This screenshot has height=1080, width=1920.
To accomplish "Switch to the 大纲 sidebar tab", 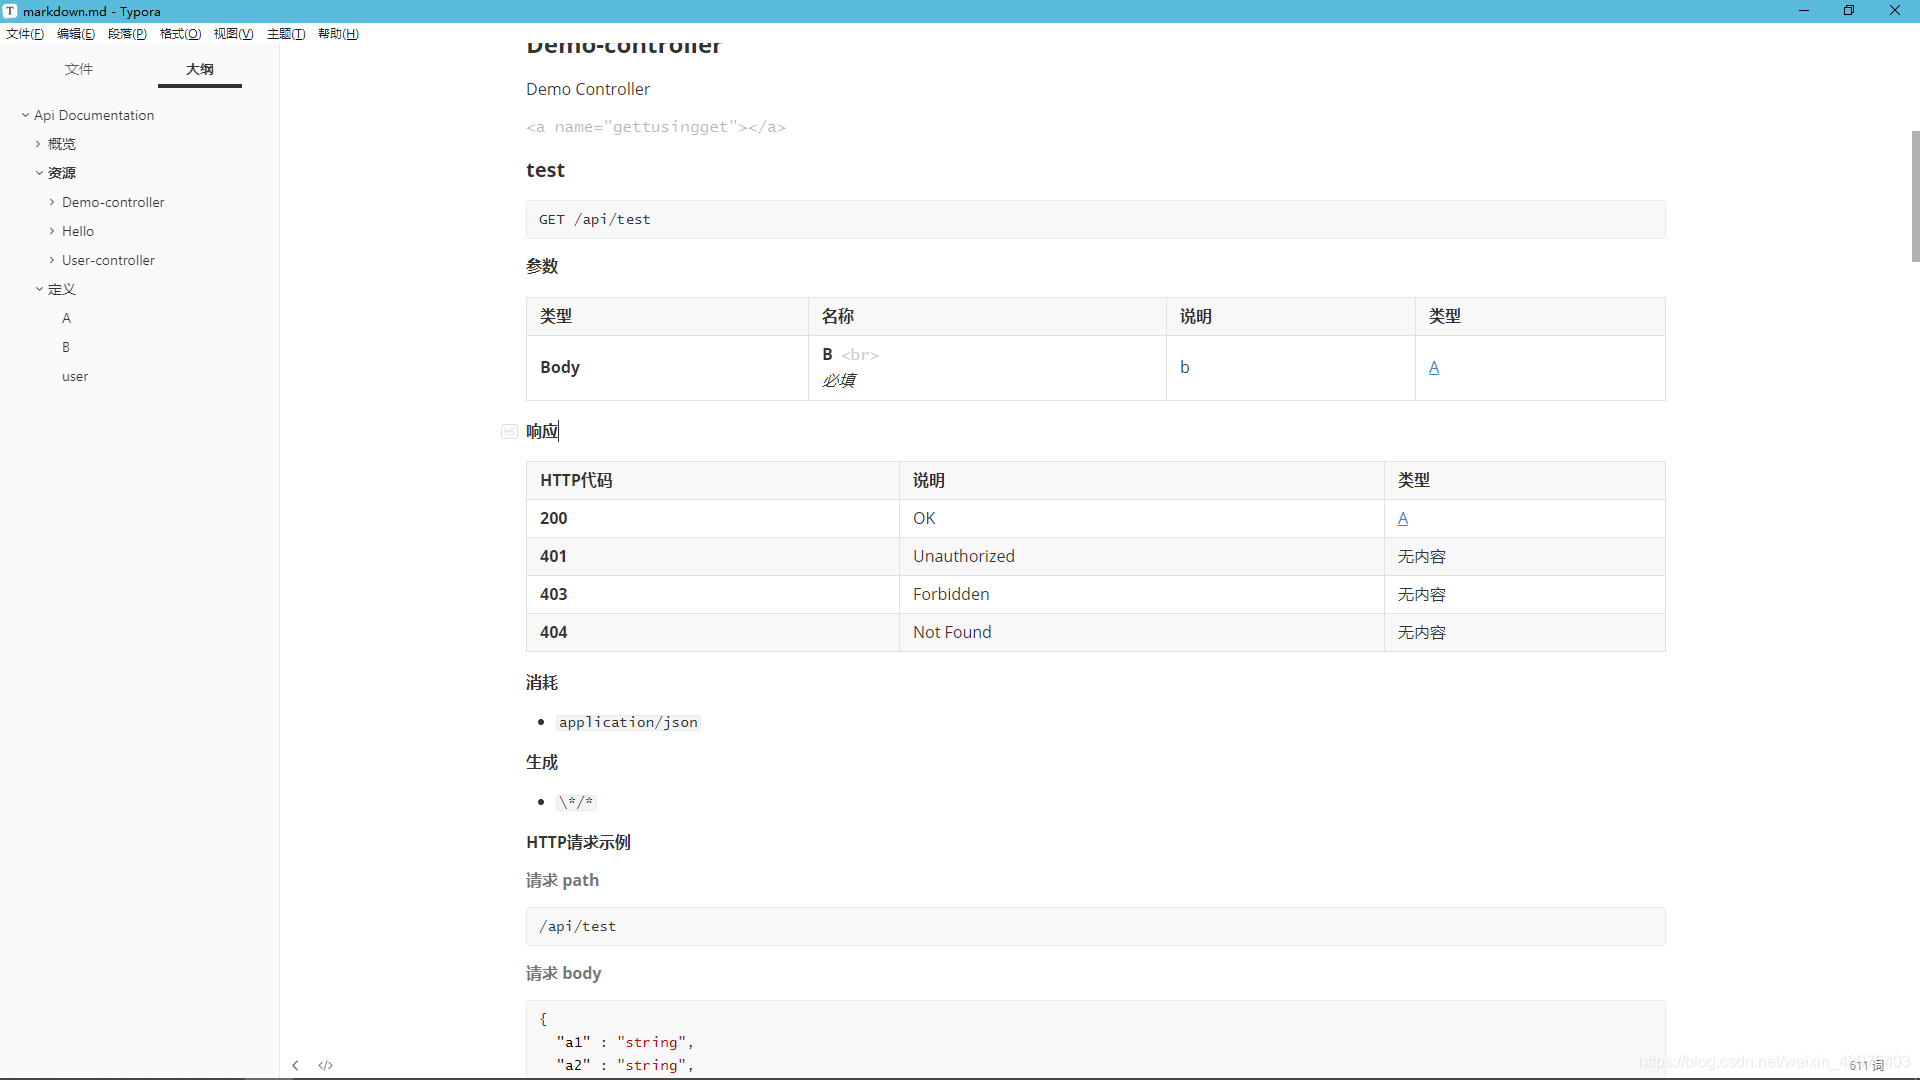I will click(x=200, y=69).
